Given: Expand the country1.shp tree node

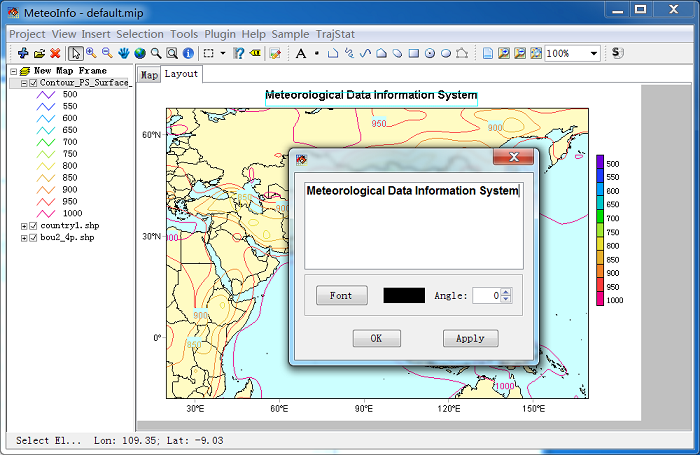Looking at the screenshot, I should tap(24, 226).
